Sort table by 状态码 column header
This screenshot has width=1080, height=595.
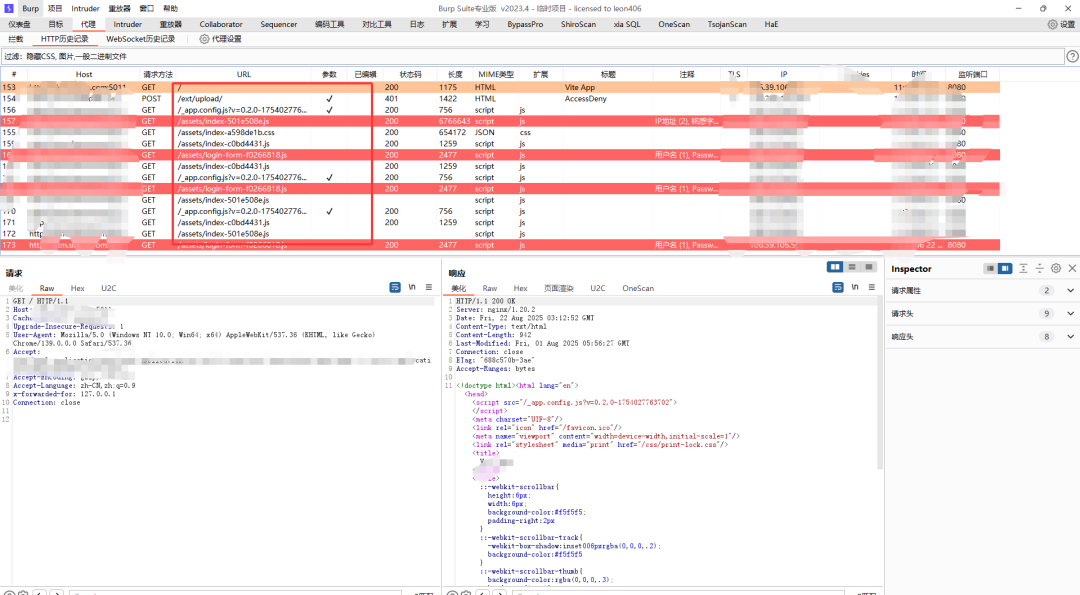pos(410,74)
